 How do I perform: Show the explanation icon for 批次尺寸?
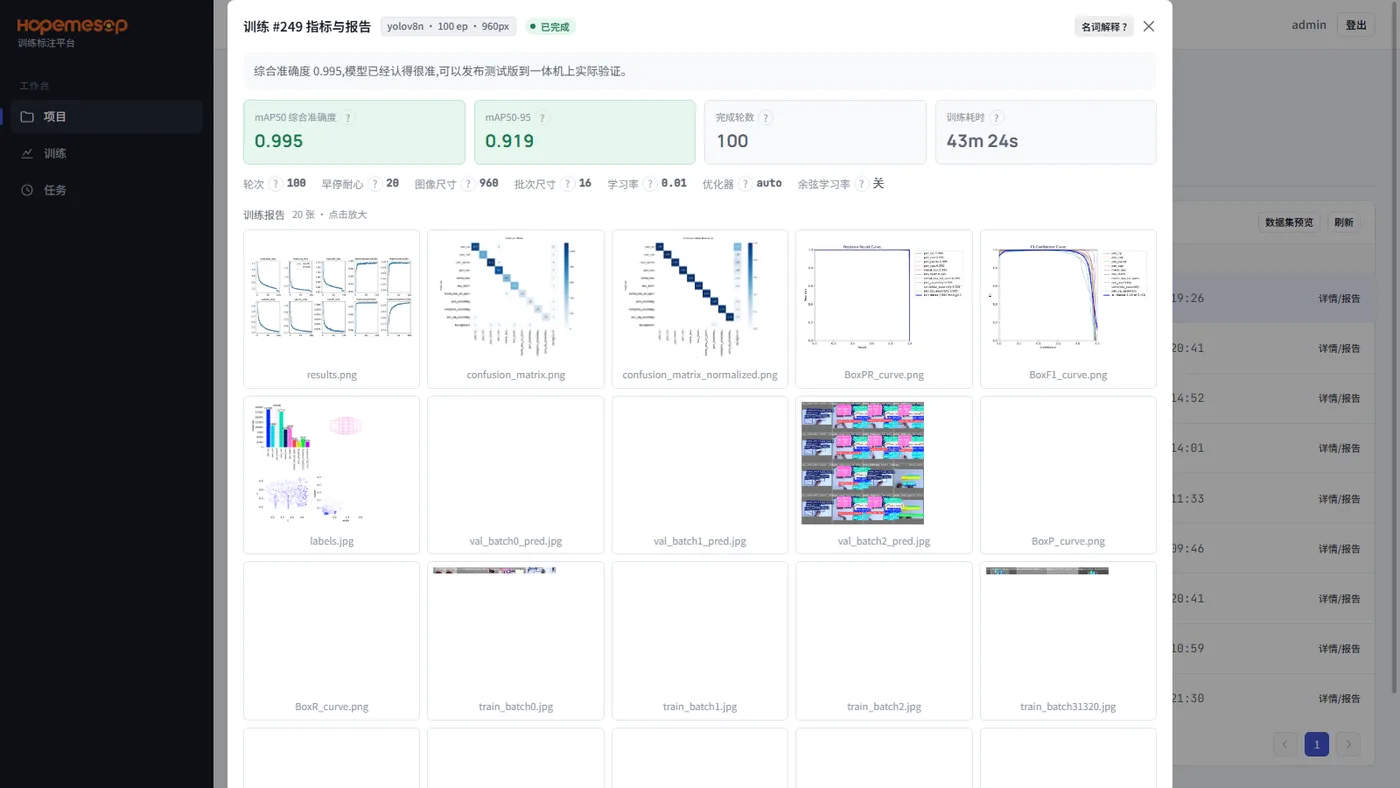click(567, 184)
